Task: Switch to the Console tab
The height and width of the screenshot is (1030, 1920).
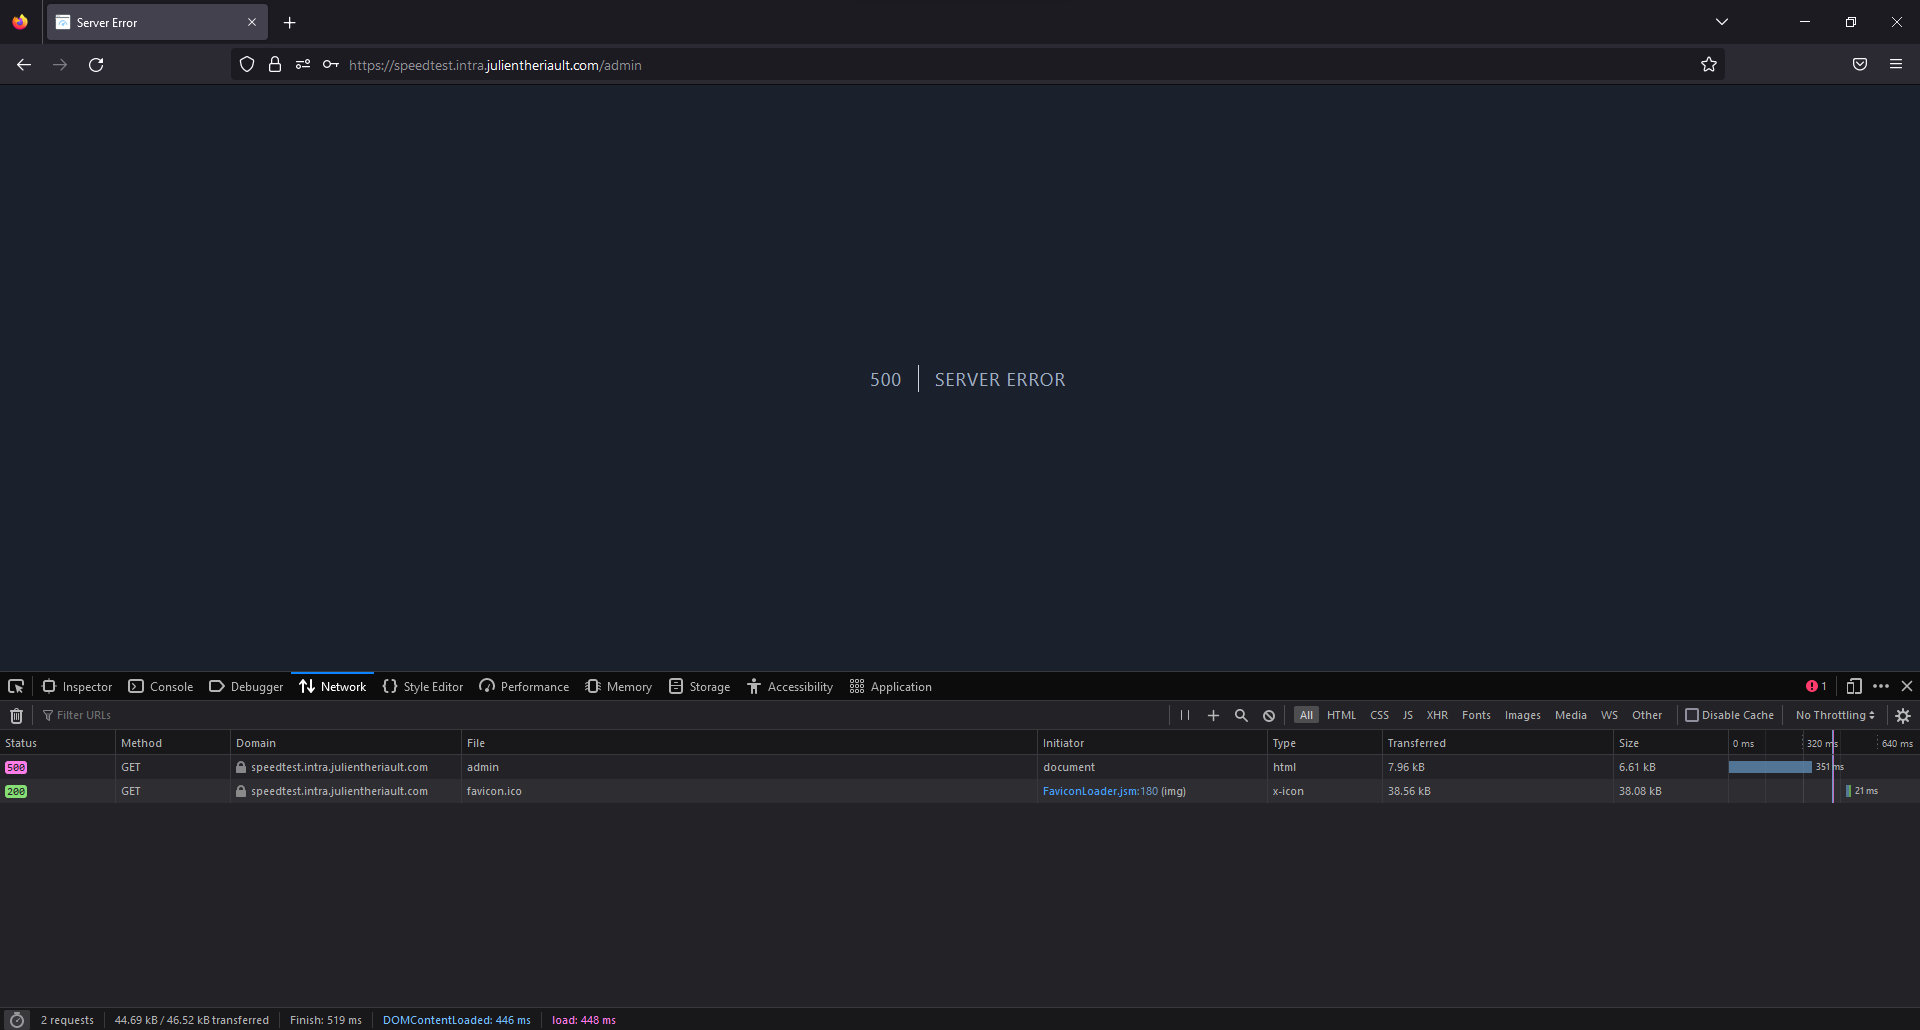Action: tap(161, 687)
